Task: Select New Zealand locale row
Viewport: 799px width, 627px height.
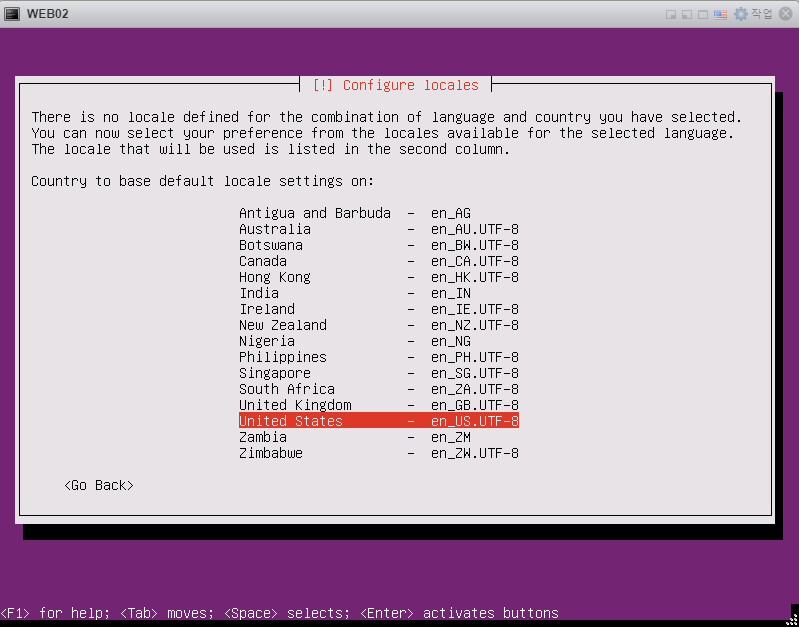Action: (x=379, y=325)
